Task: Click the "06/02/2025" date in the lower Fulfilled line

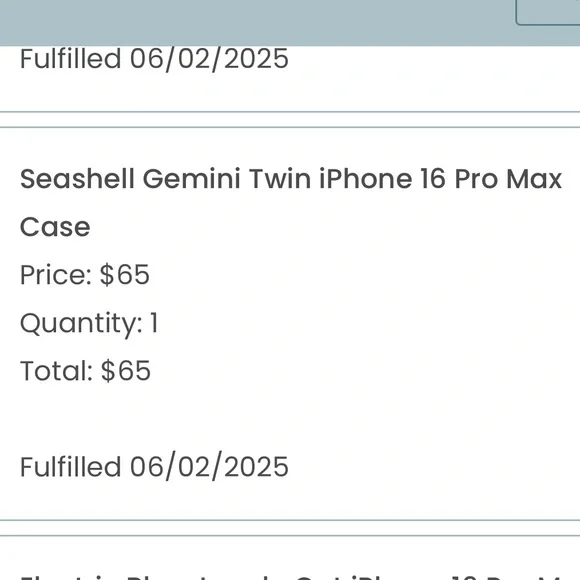Action: tap(209, 467)
